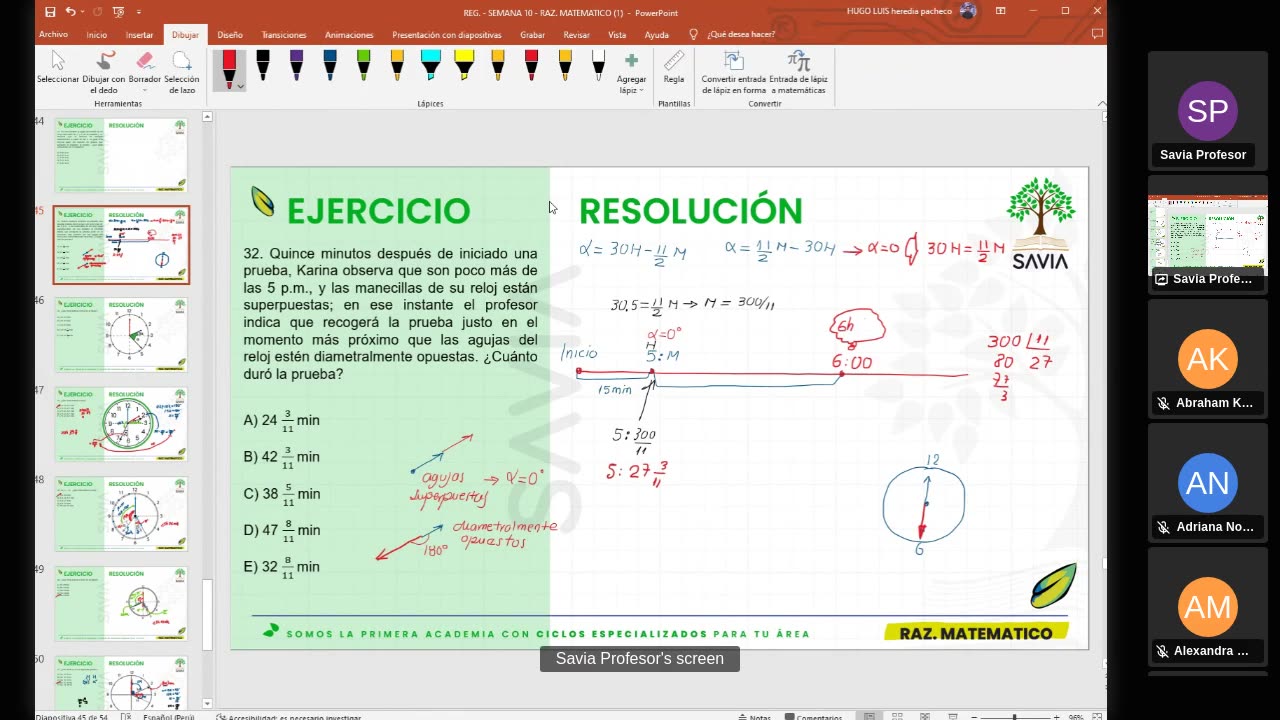Open the Vista tab
The width and height of the screenshot is (1280, 720).
617,34
